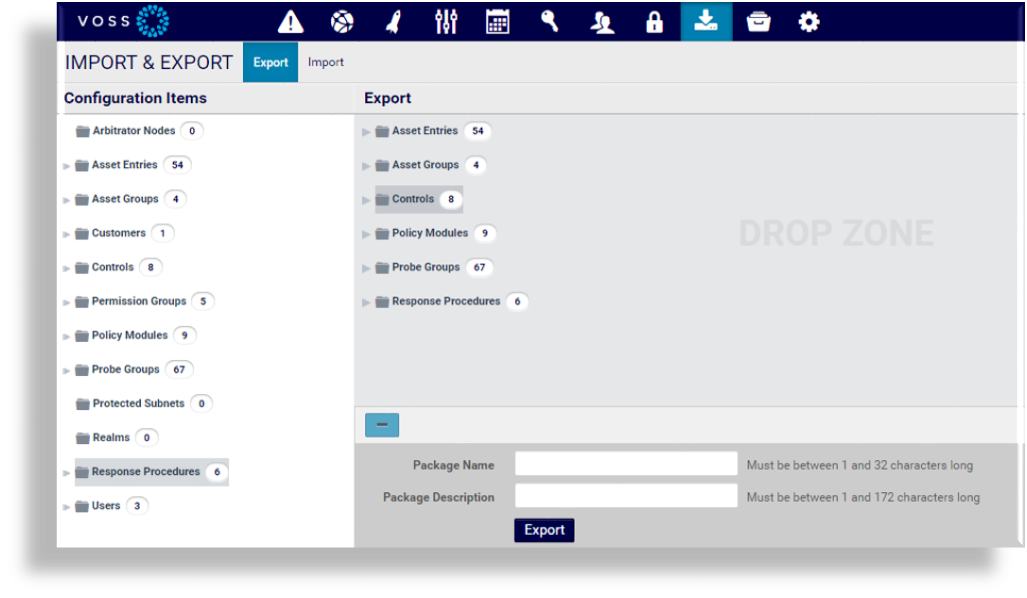Click the calendar icon in top bar

(497, 22)
